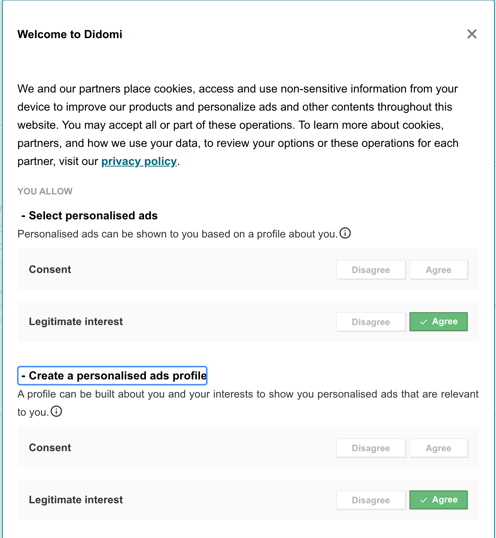
Task: Click green Agree under personalised ads profile
Action: pyautogui.click(x=438, y=500)
